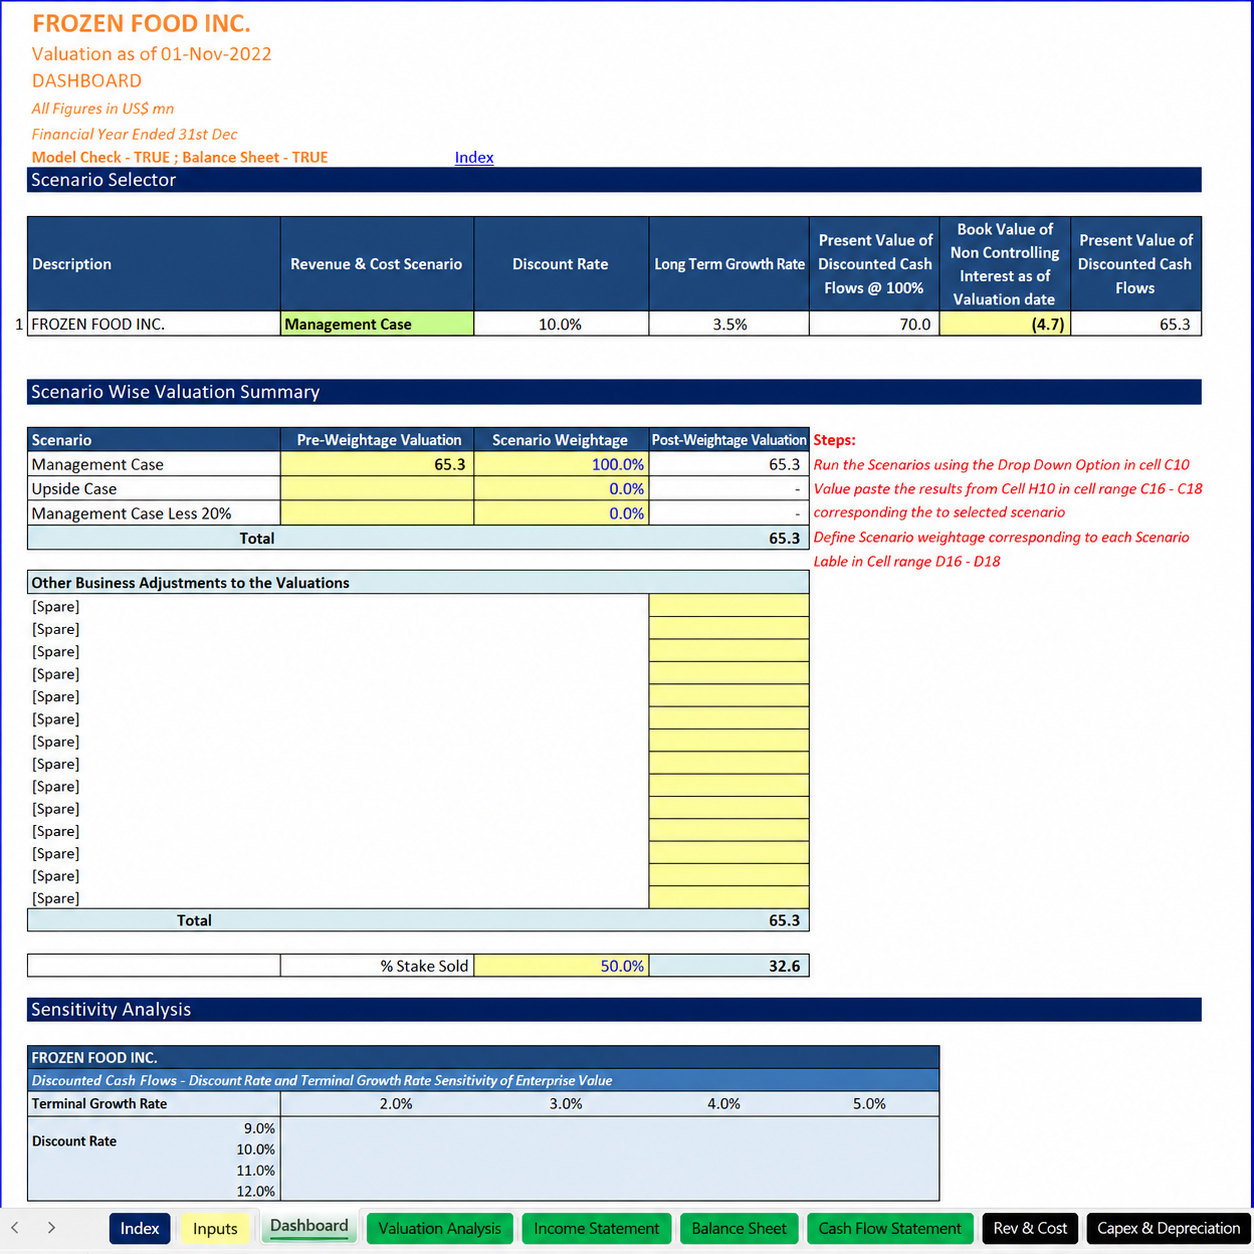
Task: Select the Upside Case scenario label
Action: tap(154, 489)
